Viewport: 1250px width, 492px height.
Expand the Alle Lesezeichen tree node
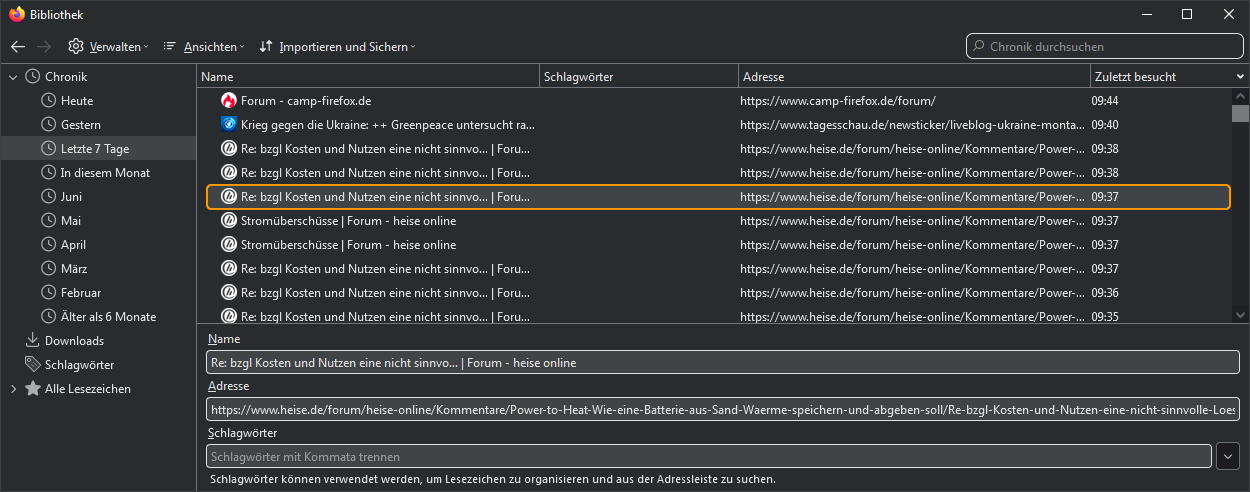pos(13,389)
